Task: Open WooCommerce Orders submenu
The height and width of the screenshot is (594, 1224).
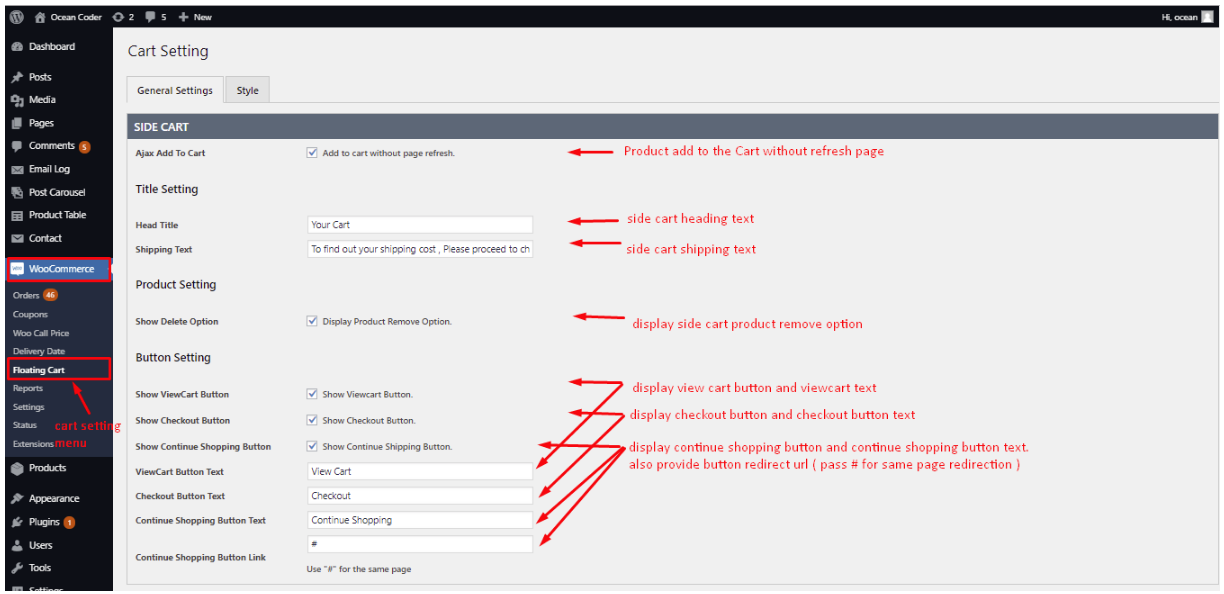Action: coord(26,296)
